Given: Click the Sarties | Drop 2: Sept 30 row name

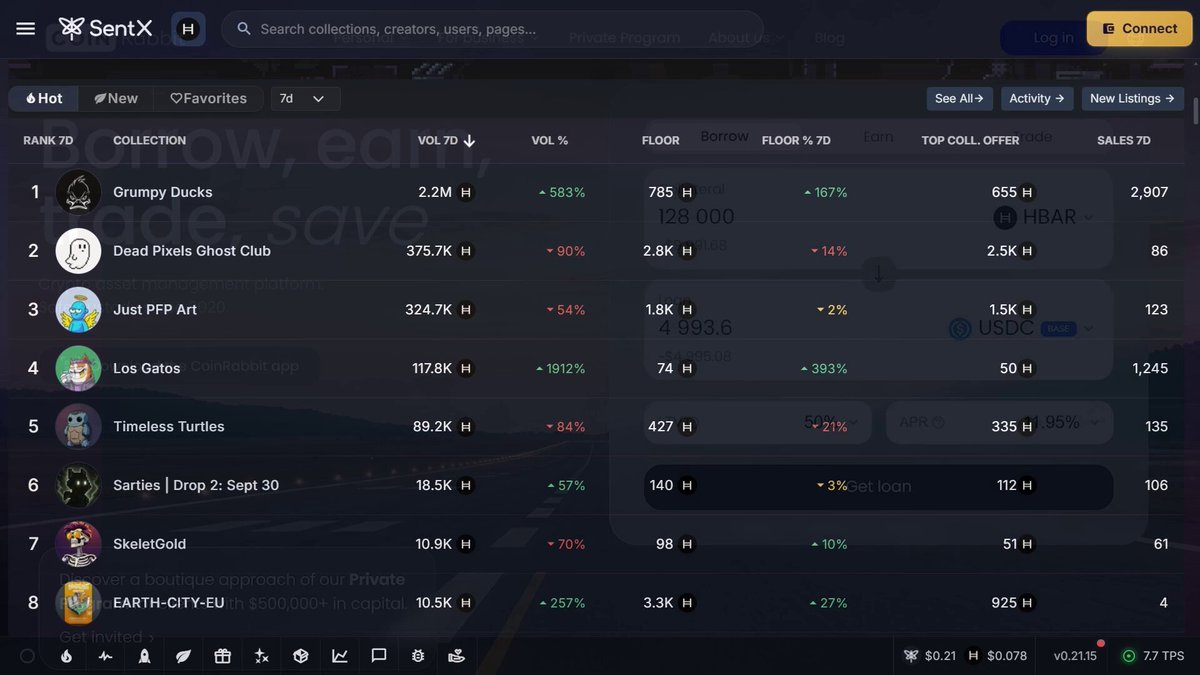Looking at the screenshot, I should pos(196,486).
